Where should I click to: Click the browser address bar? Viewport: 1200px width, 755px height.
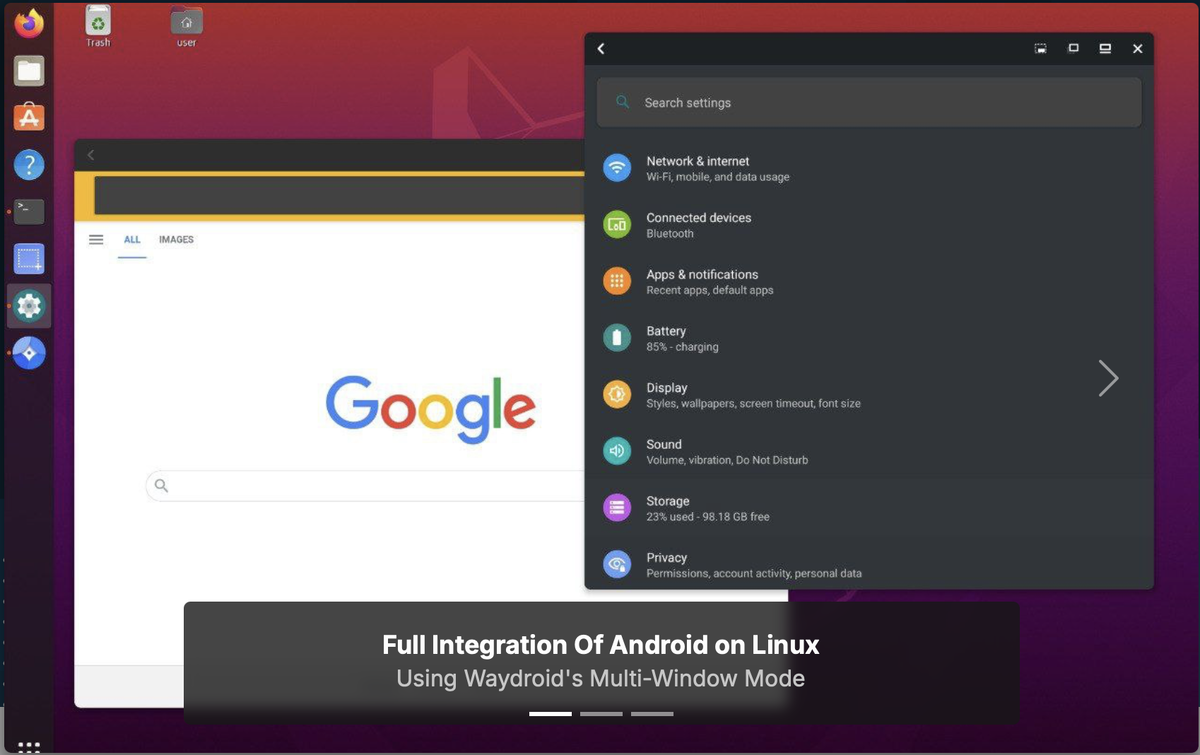pyautogui.click(x=340, y=197)
